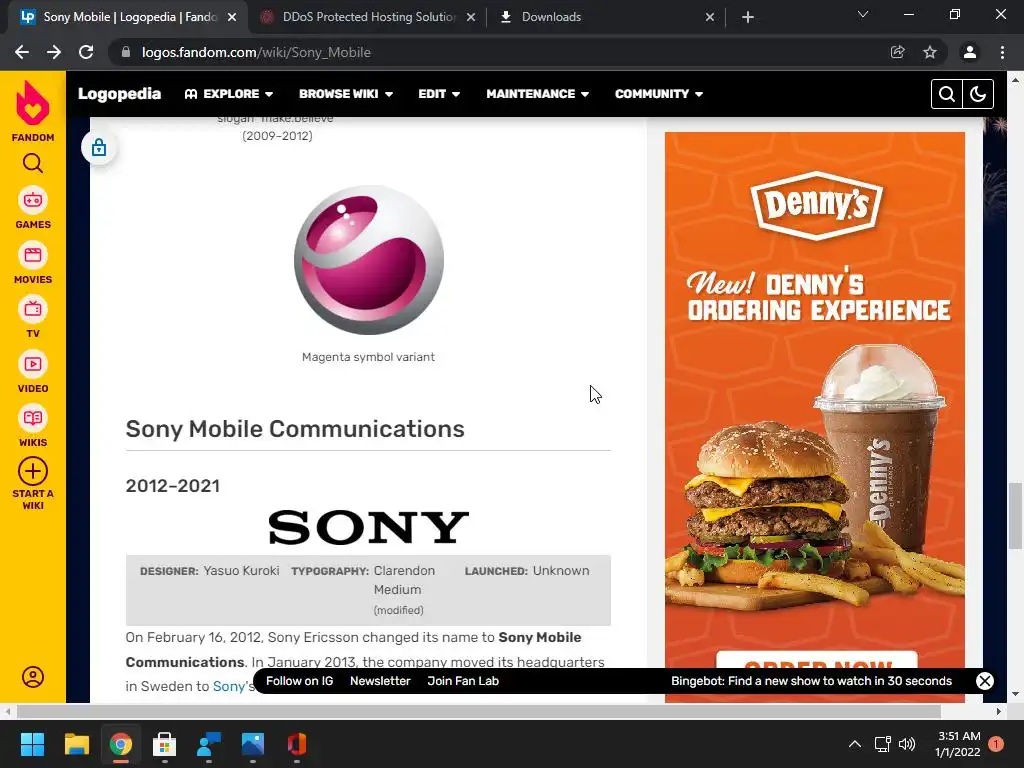1024x768 pixels.
Task: Click the Follow on IG link
Action: point(299,681)
